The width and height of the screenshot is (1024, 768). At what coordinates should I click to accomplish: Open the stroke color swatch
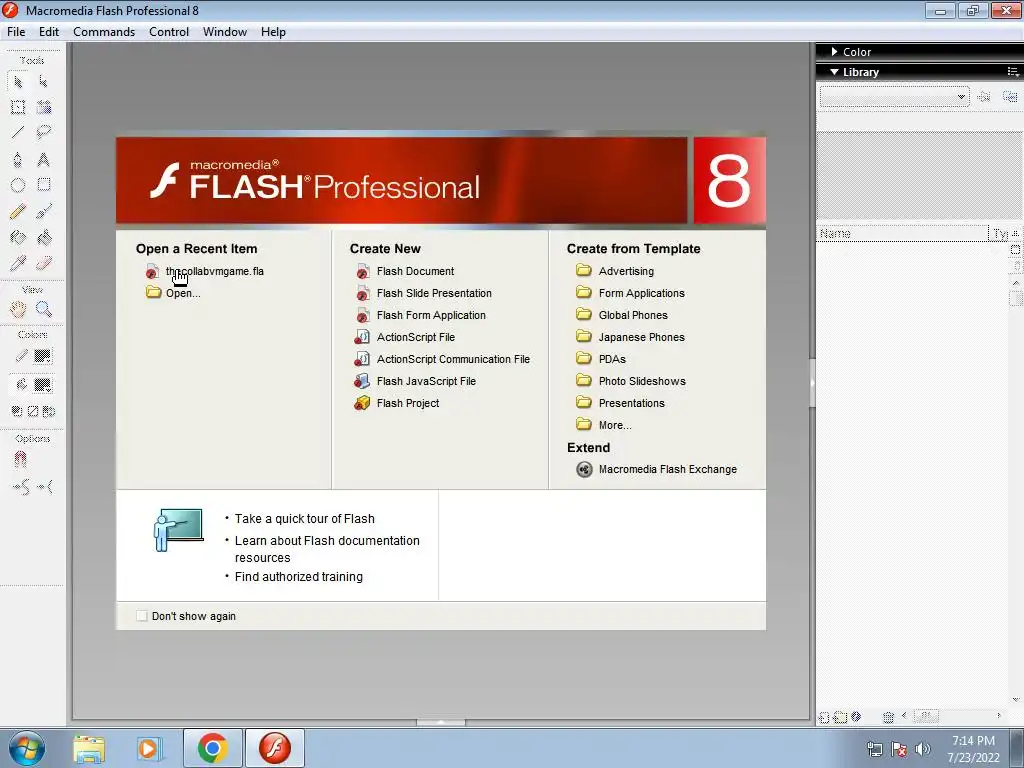[x=42, y=356]
